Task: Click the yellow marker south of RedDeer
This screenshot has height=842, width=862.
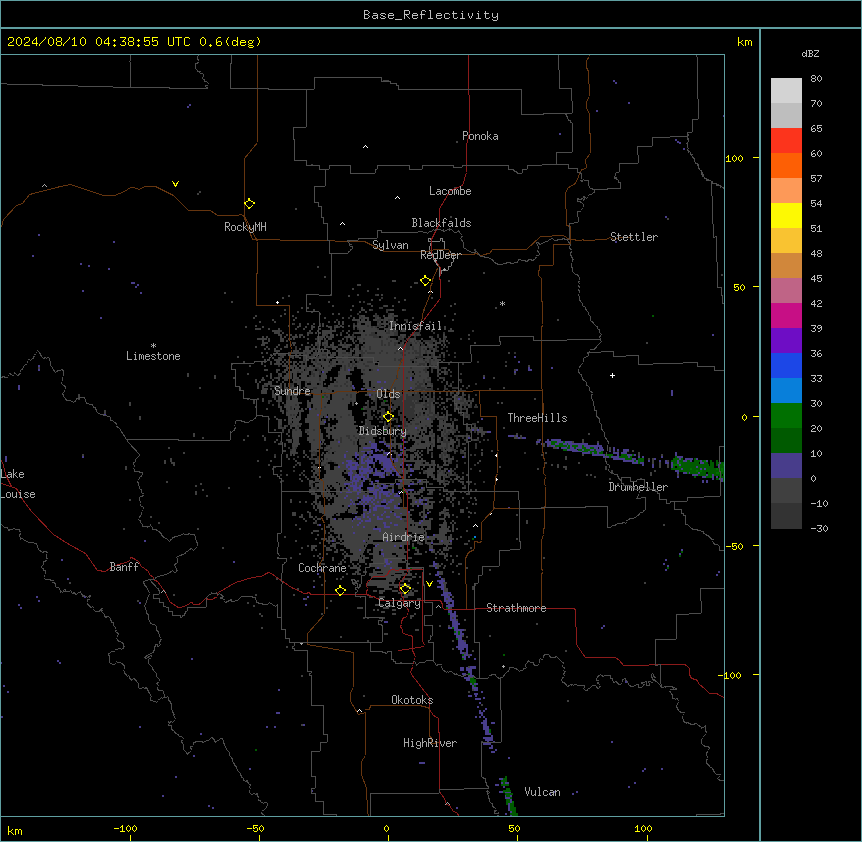Action: [425, 280]
